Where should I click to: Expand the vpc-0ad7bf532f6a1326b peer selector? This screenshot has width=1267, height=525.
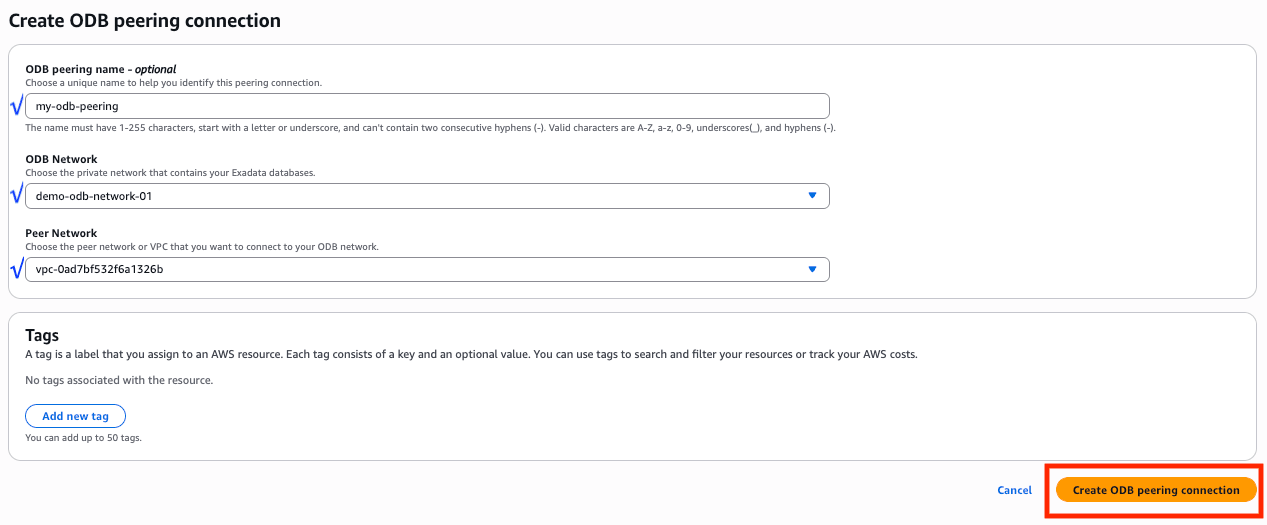[x=427, y=269]
